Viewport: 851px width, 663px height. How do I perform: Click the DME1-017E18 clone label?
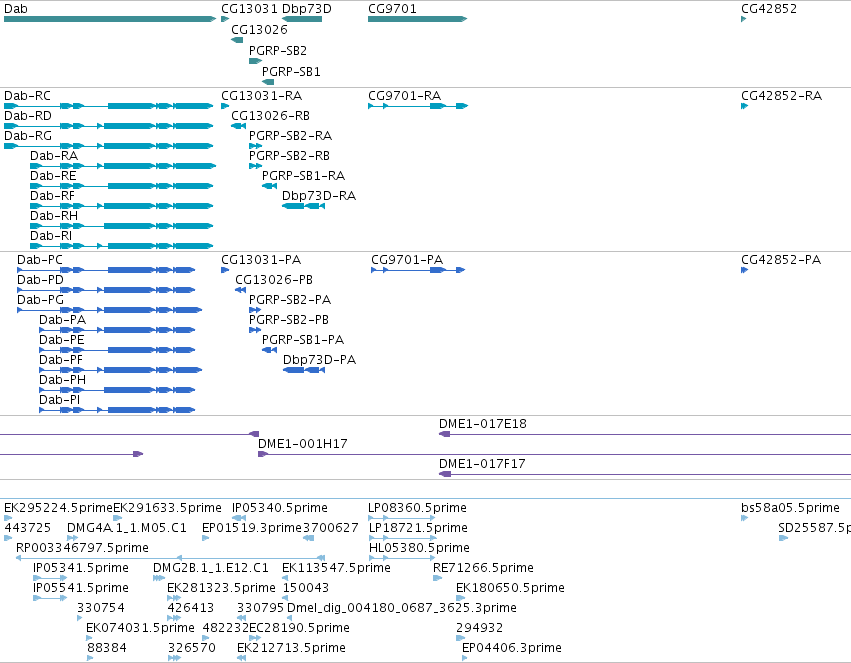click(x=482, y=424)
